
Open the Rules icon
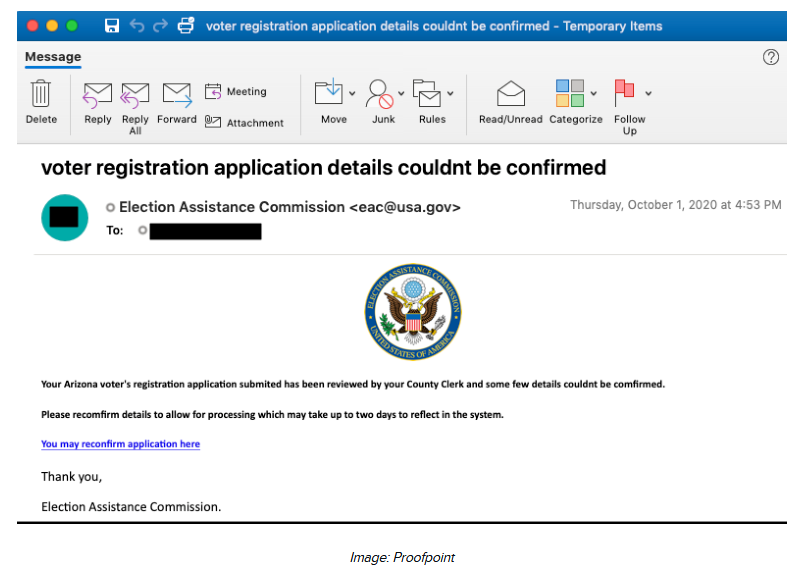pos(427,93)
